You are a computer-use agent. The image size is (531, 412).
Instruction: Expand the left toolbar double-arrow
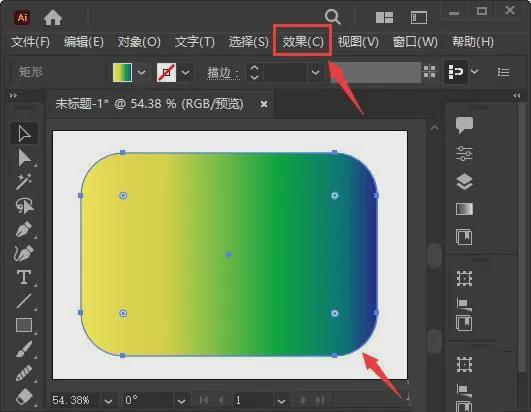[13, 96]
